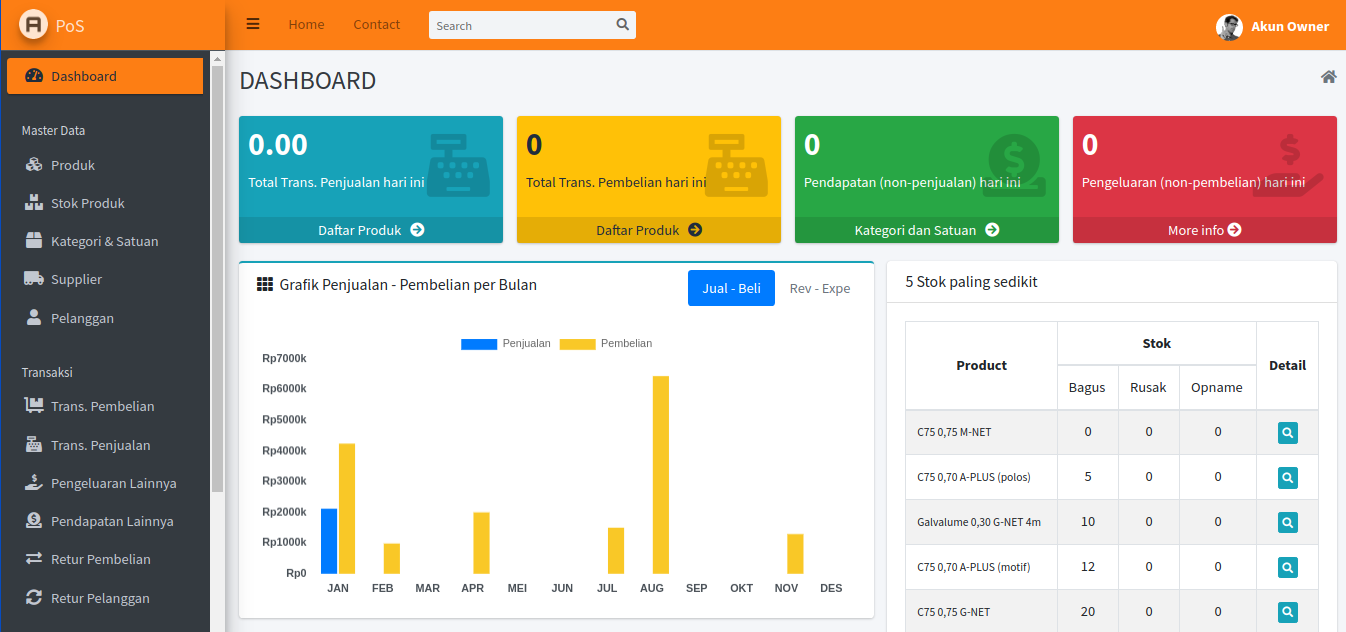Click arrow icon in red More info footer
Viewport: 1346px width, 632px height.
(1235, 230)
